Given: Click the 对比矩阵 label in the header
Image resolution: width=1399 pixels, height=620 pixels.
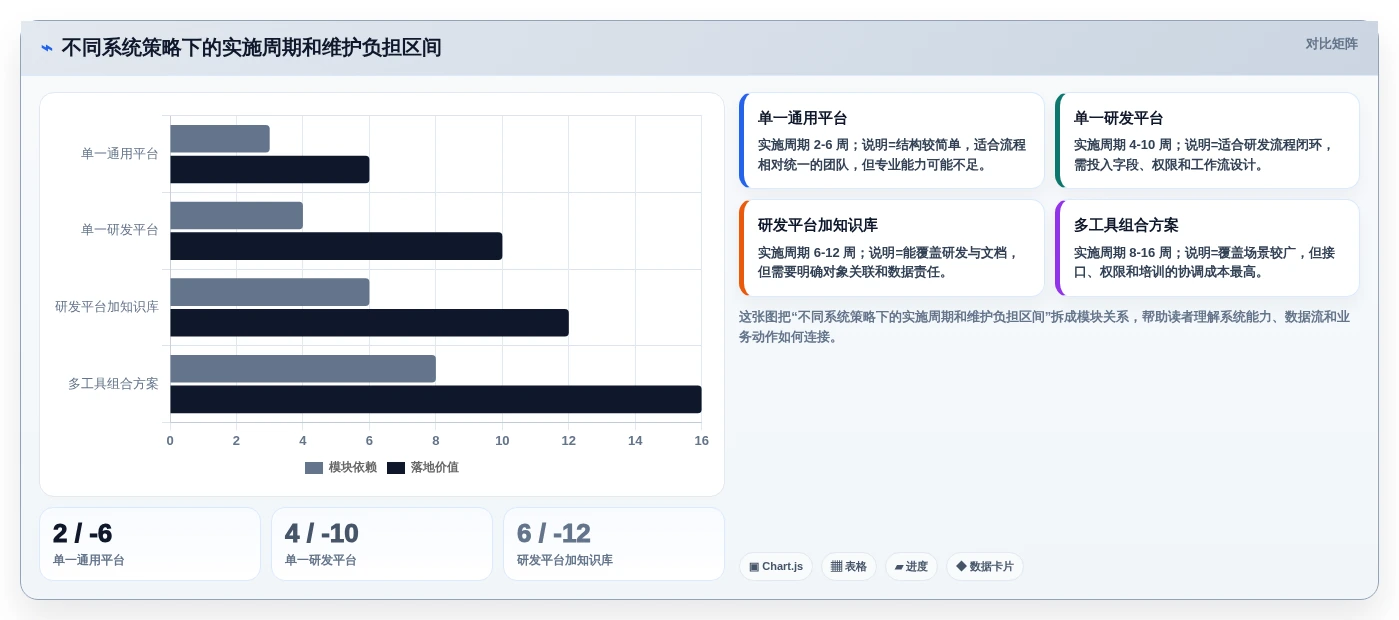Looking at the screenshot, I should [1331, 44].
